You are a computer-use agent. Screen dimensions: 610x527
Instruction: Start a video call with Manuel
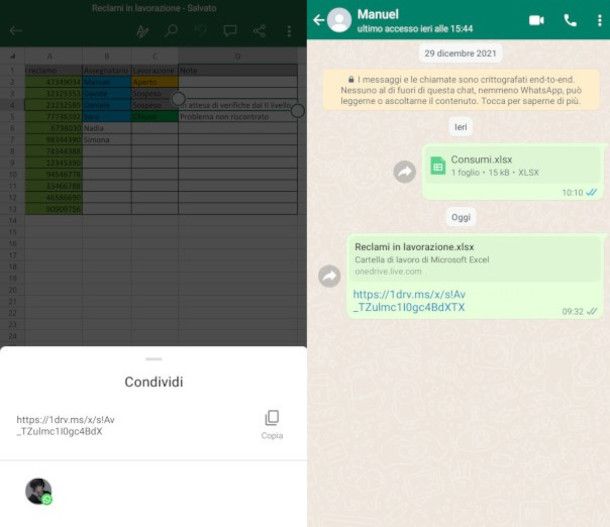tap(536, 20)
